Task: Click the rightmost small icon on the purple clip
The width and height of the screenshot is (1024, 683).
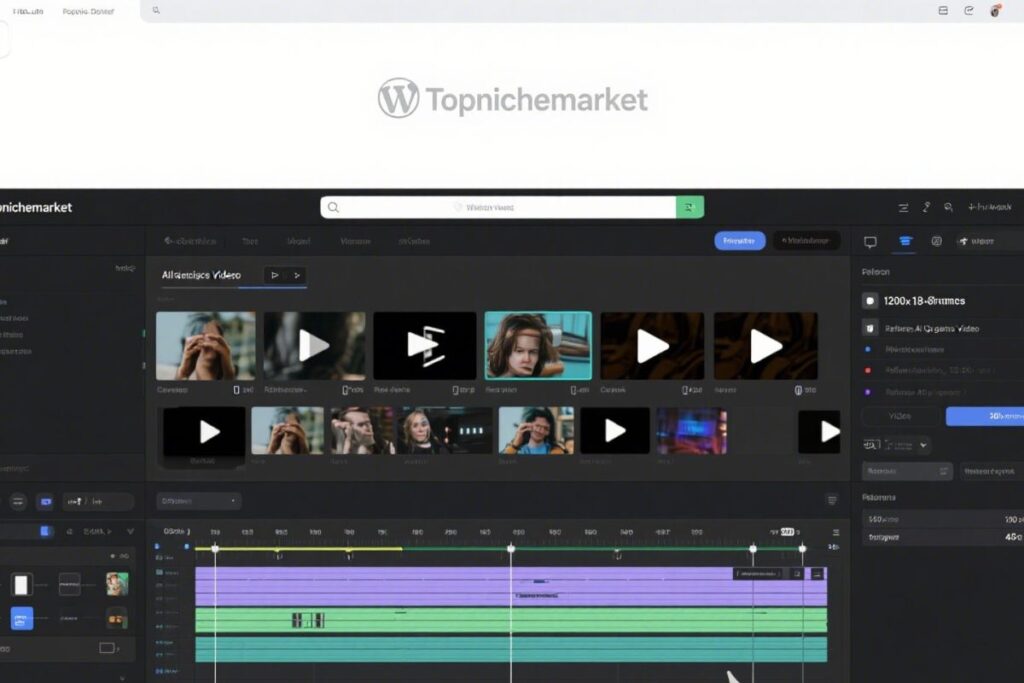Action: pos(817,573)
